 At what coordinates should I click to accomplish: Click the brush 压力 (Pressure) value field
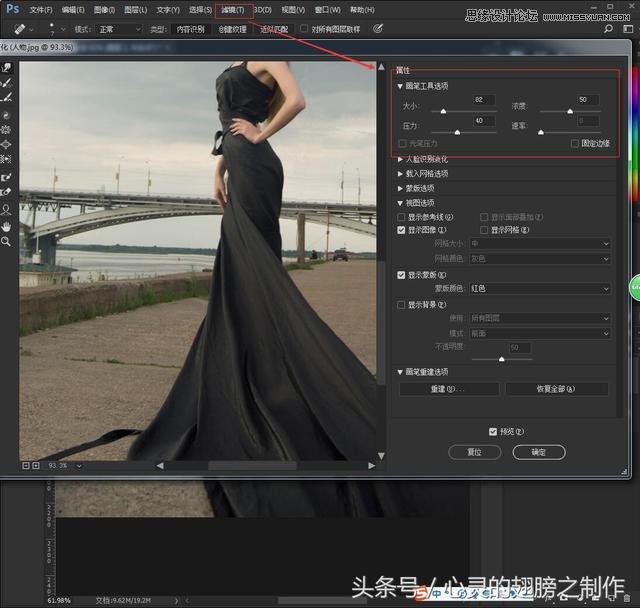pos(484,121)
